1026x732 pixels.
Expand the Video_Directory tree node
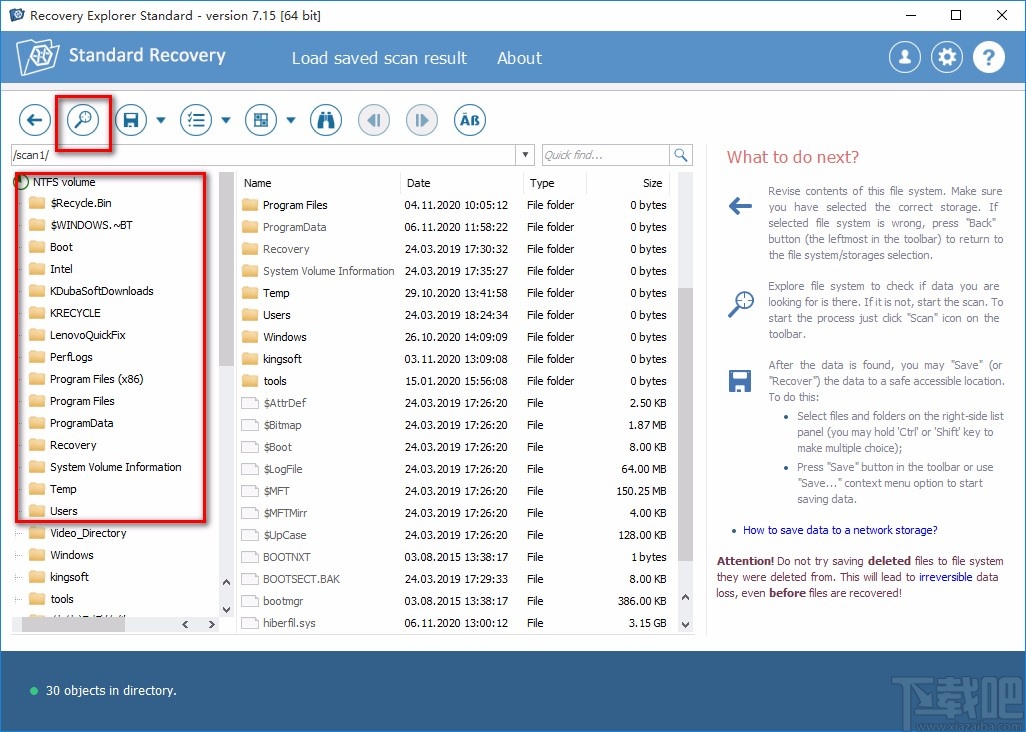[x=19, y=533]
